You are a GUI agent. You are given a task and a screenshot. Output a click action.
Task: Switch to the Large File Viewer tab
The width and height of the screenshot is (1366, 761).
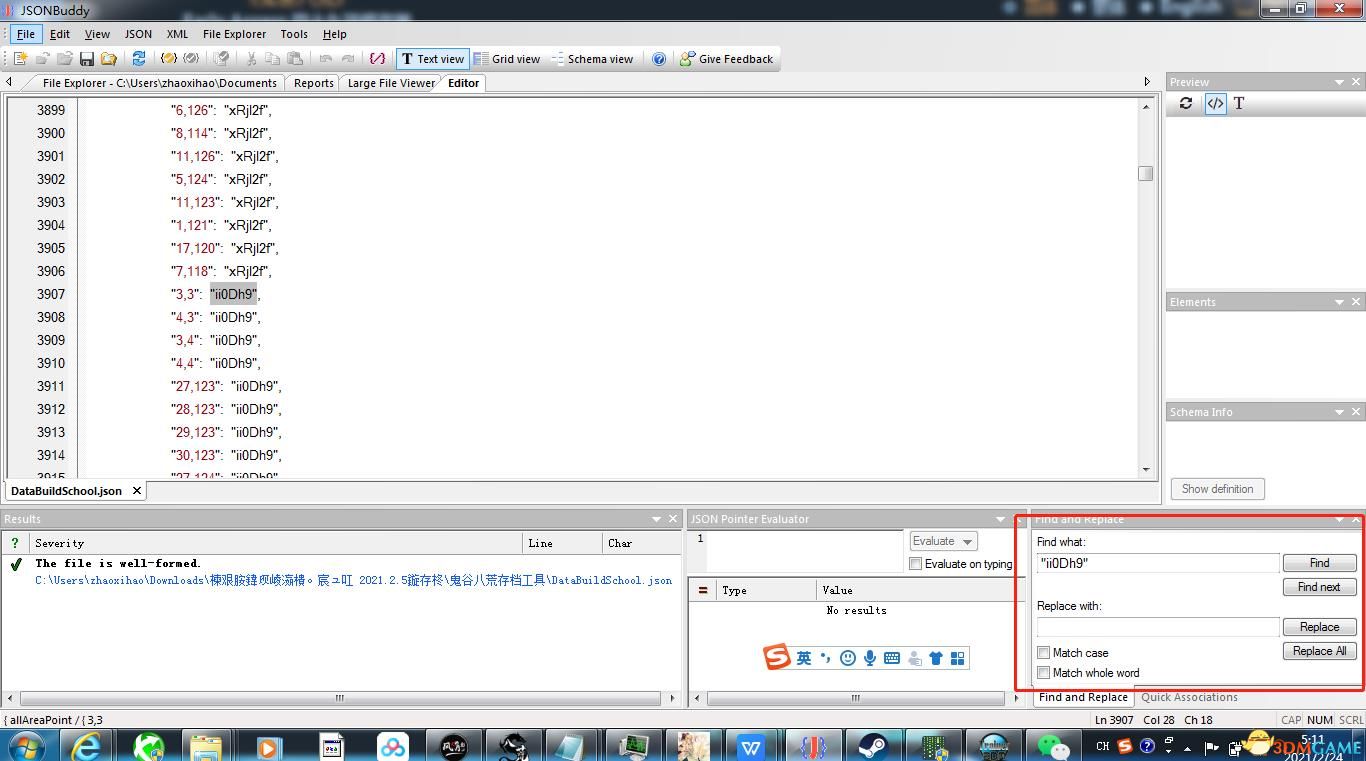391,83
